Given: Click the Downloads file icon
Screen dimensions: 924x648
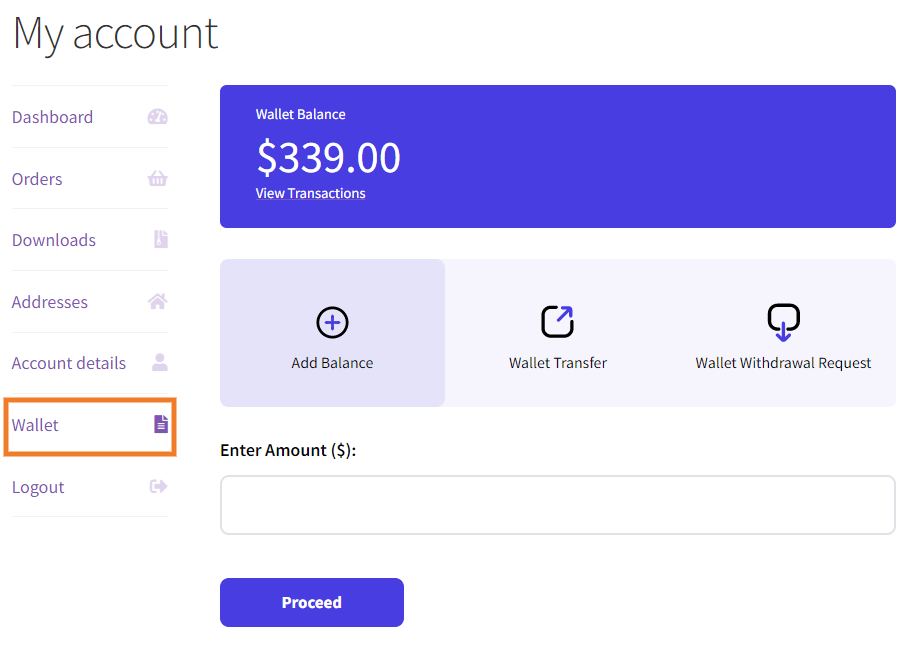Looking at the screenshot, I should [x=160, y=240].
